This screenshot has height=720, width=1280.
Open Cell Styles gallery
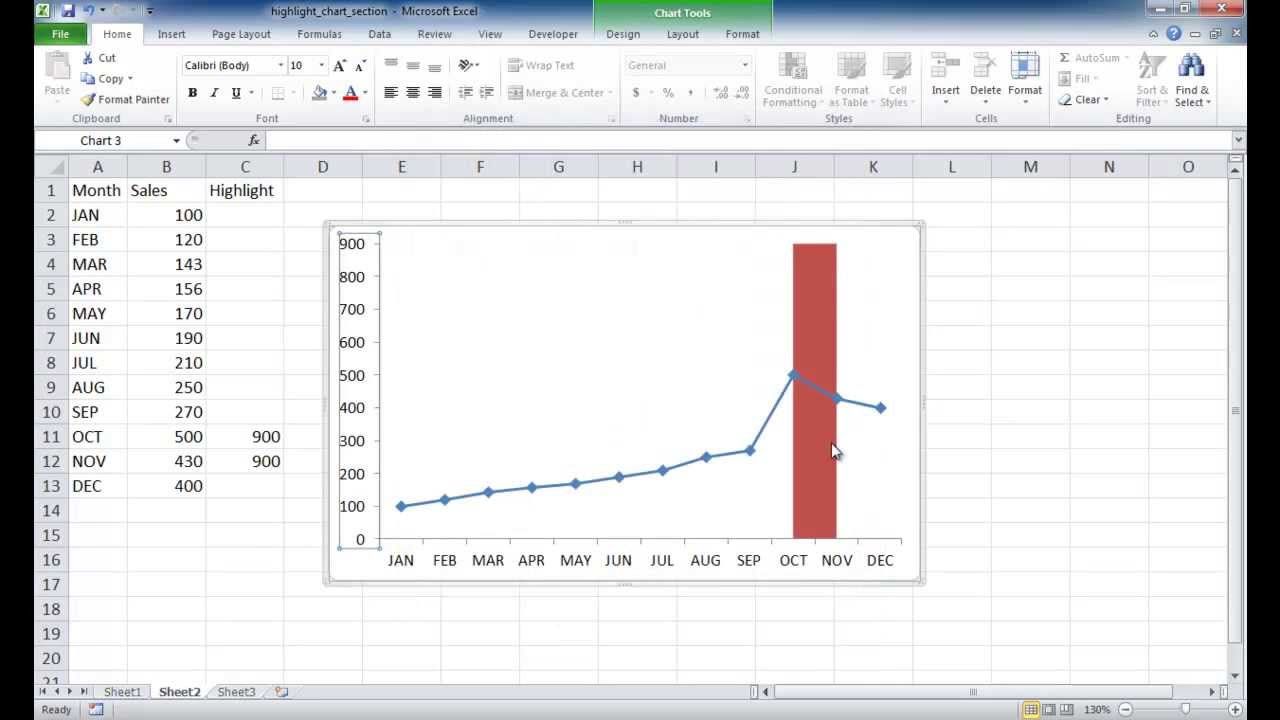point(896,80)
